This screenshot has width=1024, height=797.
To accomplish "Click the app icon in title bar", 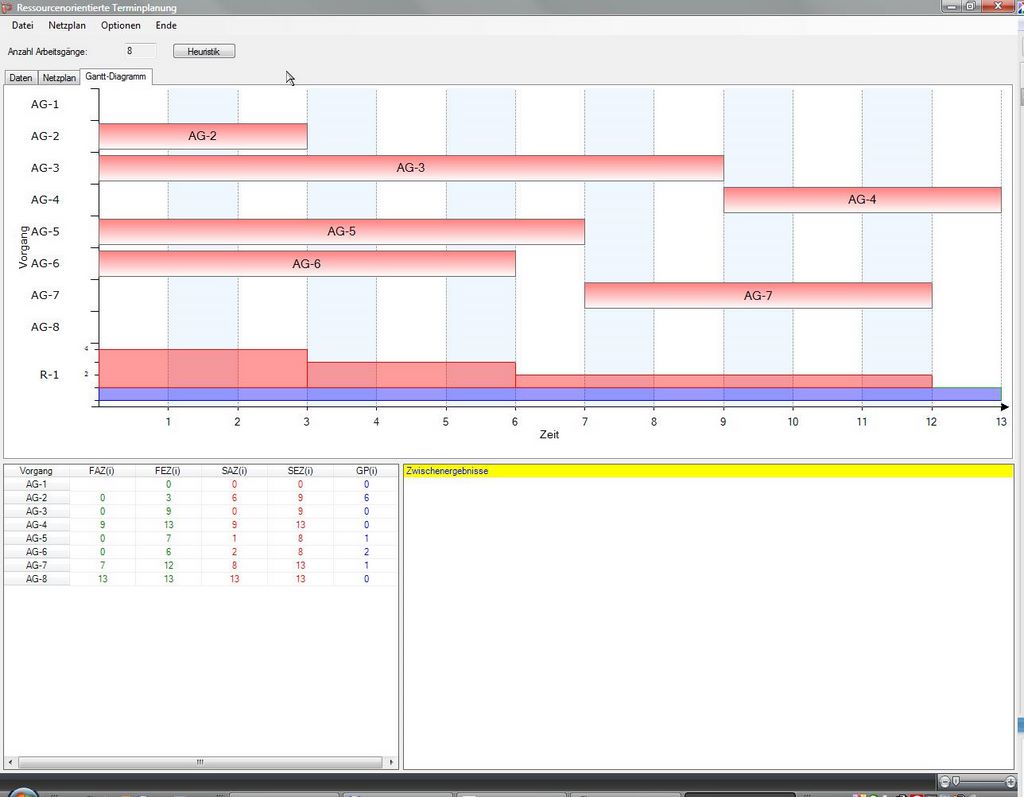I will coord(7,7).
